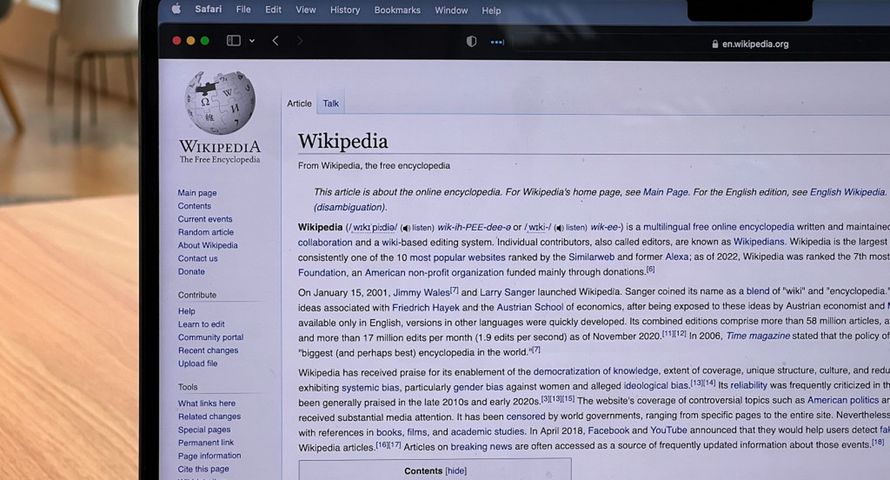Go back with the back arrow
This screenshot has height=480, width=890.
(x=275, y=41)
